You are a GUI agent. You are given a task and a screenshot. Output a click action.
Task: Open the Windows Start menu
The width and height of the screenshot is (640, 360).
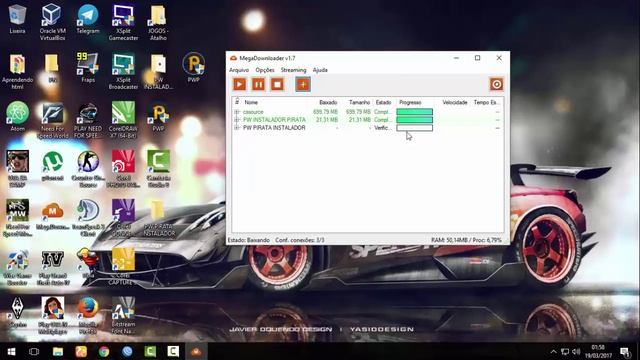pos(11,351)
